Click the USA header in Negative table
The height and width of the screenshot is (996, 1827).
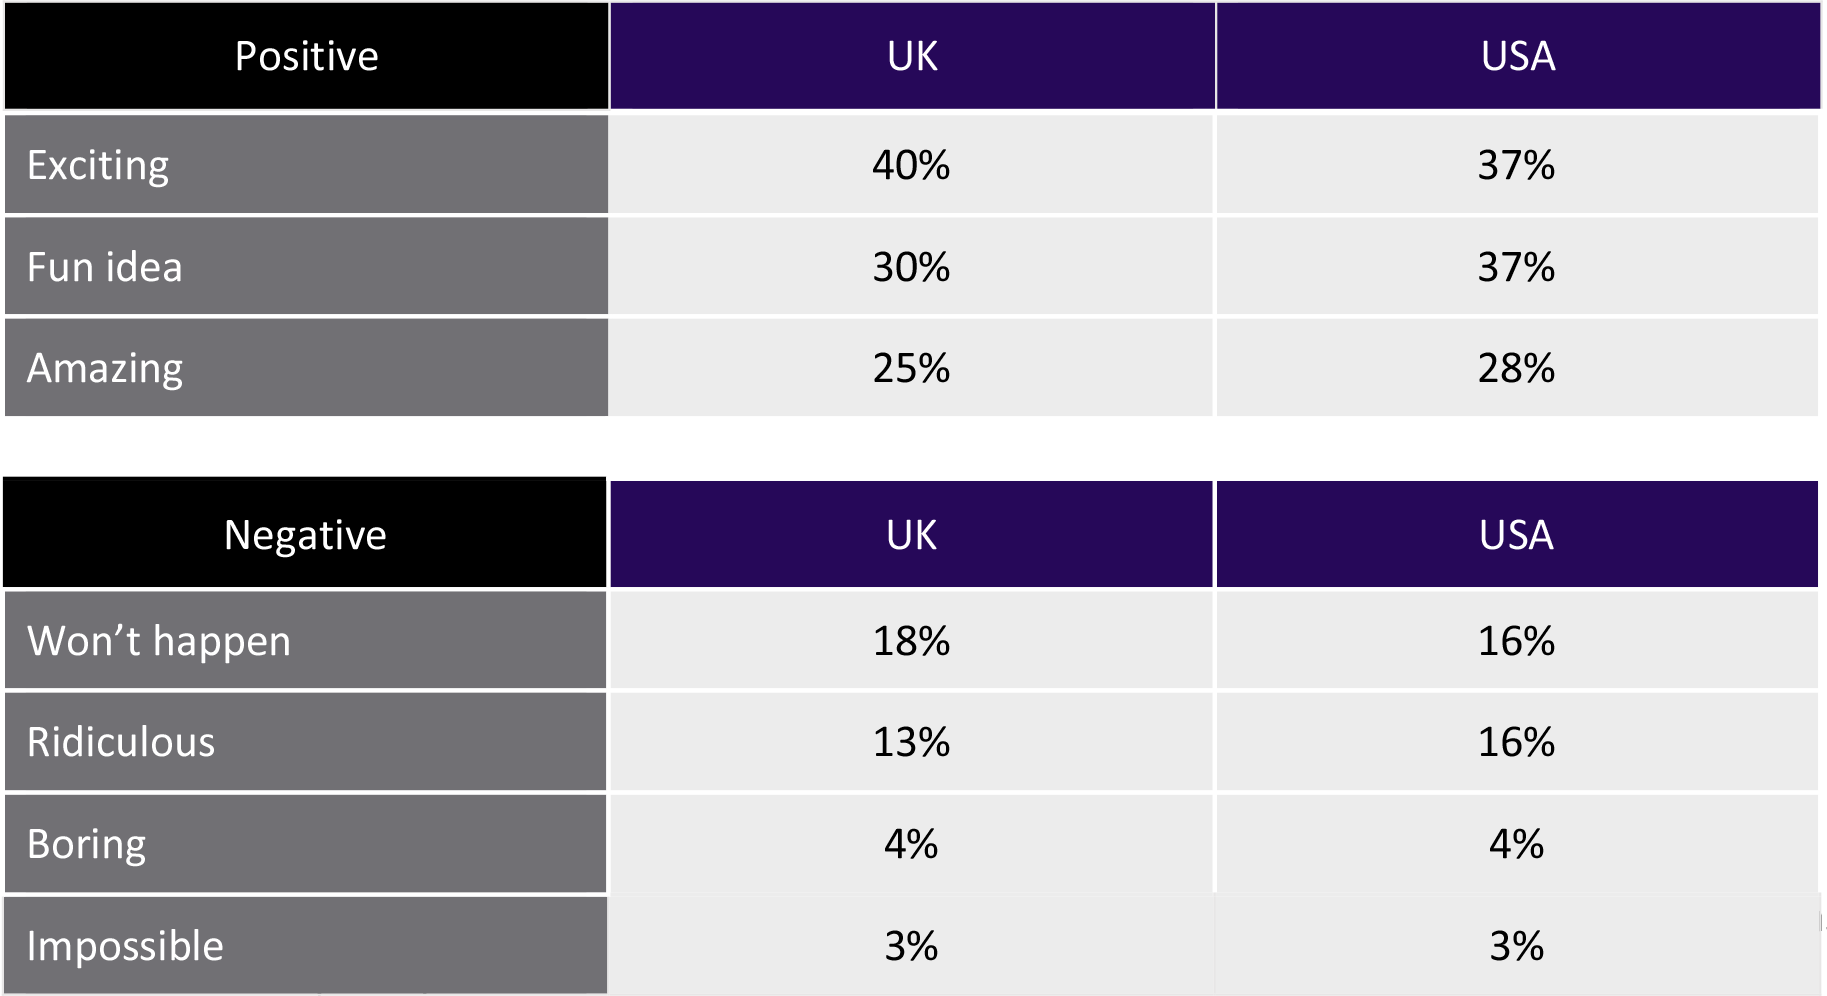click(1516, 535)
